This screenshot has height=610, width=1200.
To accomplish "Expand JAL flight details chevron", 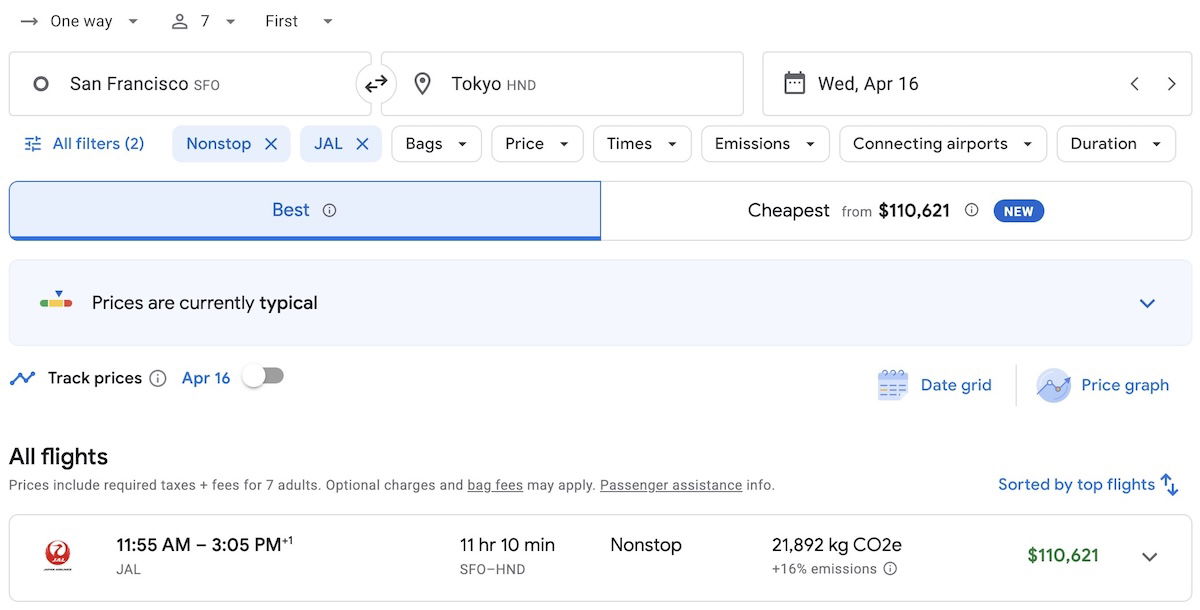I will click(x=1150, y=557).
